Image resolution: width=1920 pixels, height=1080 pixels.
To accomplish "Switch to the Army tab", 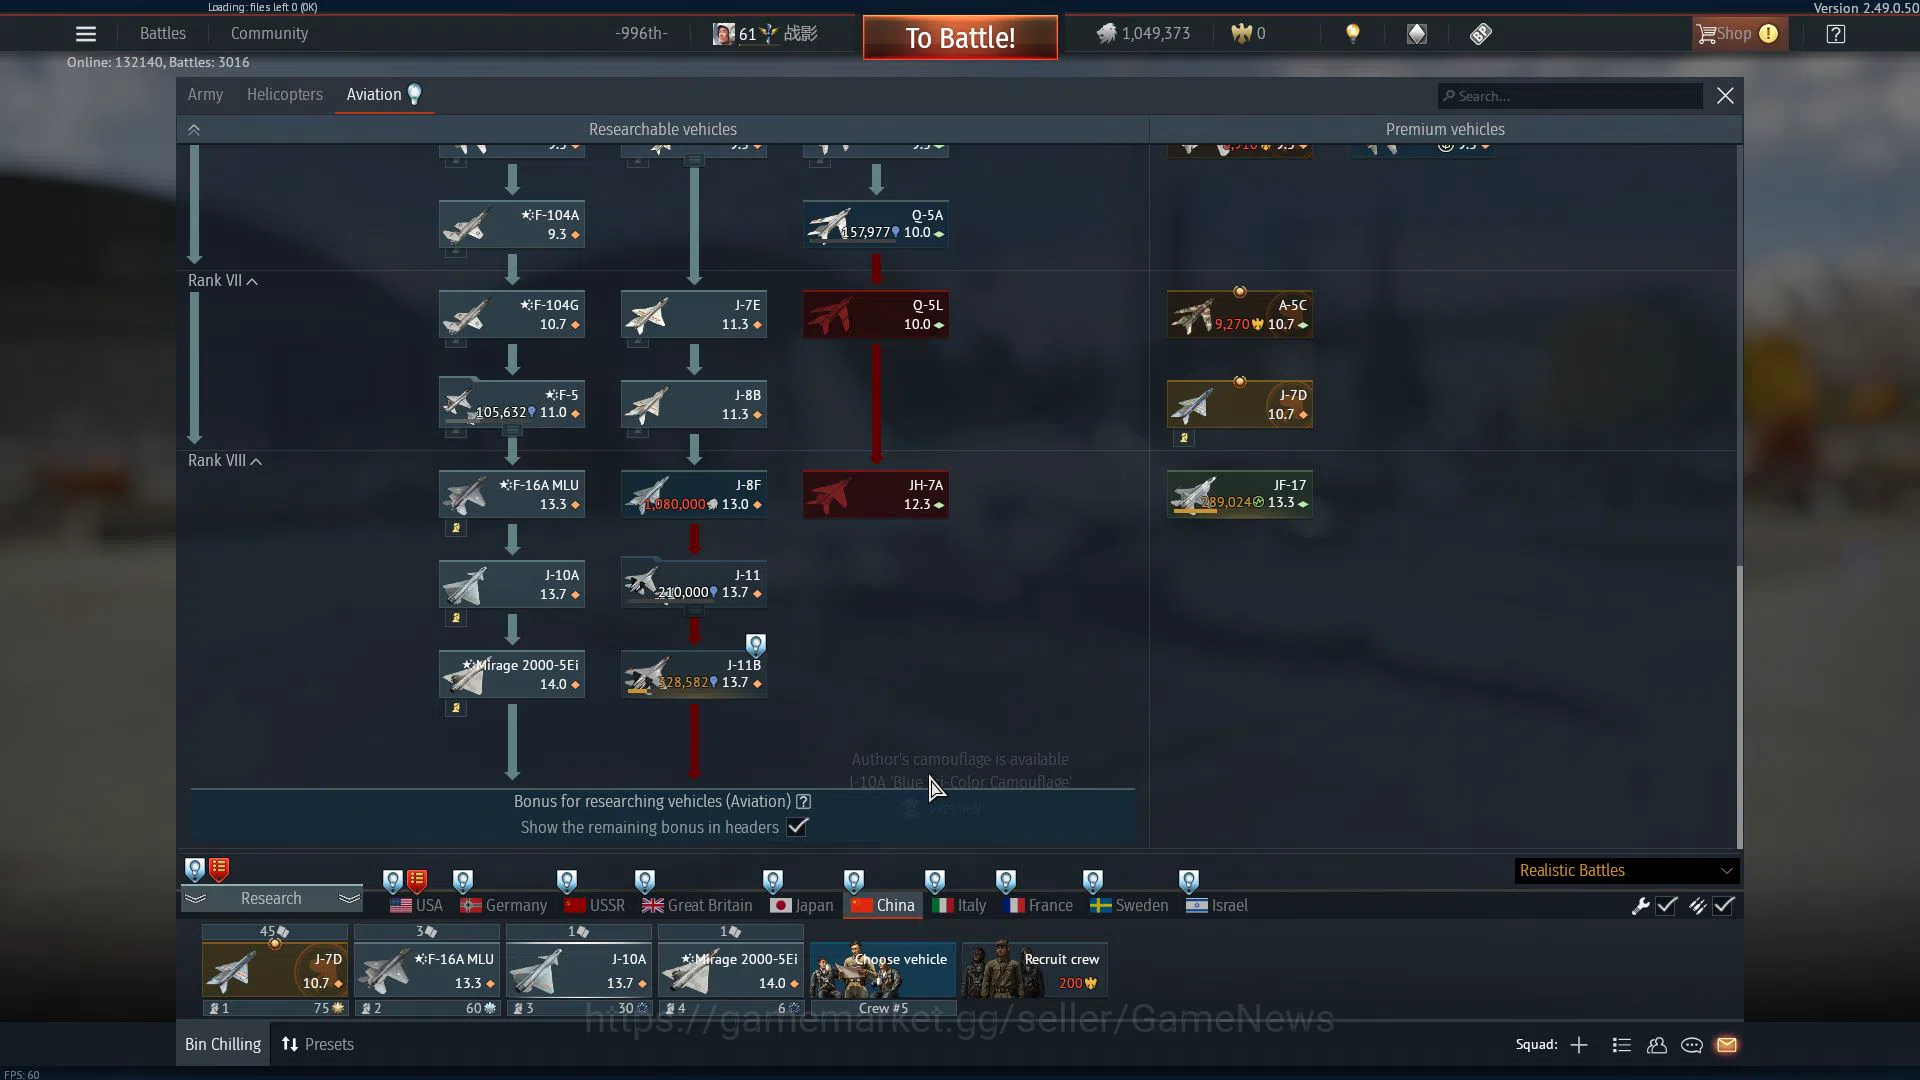I will 205,95.
